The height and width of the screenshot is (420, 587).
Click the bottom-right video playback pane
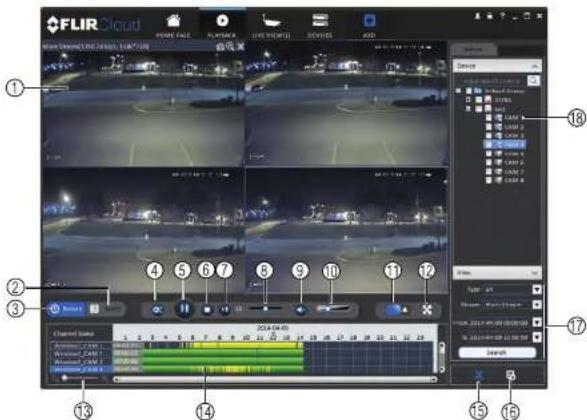[346, 229]
